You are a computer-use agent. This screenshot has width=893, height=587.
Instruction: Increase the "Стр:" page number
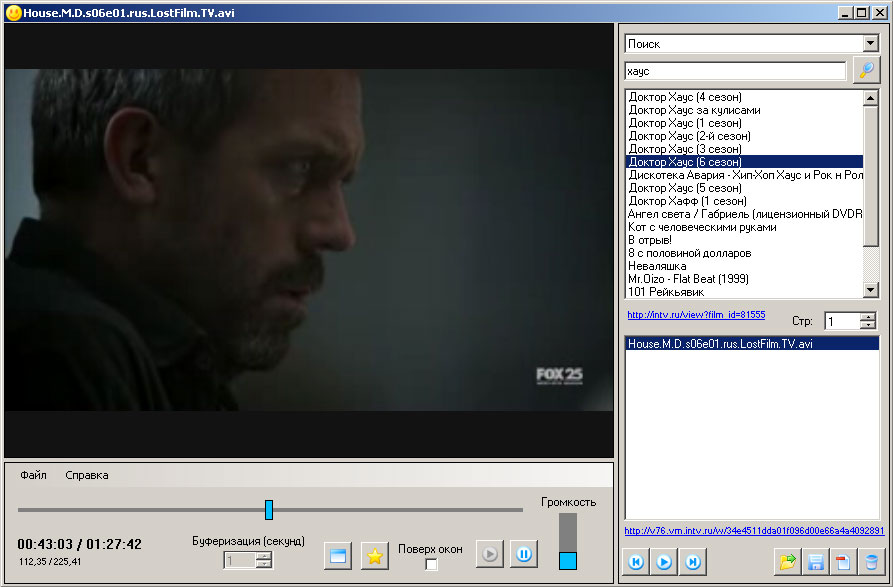click(868, 317)
